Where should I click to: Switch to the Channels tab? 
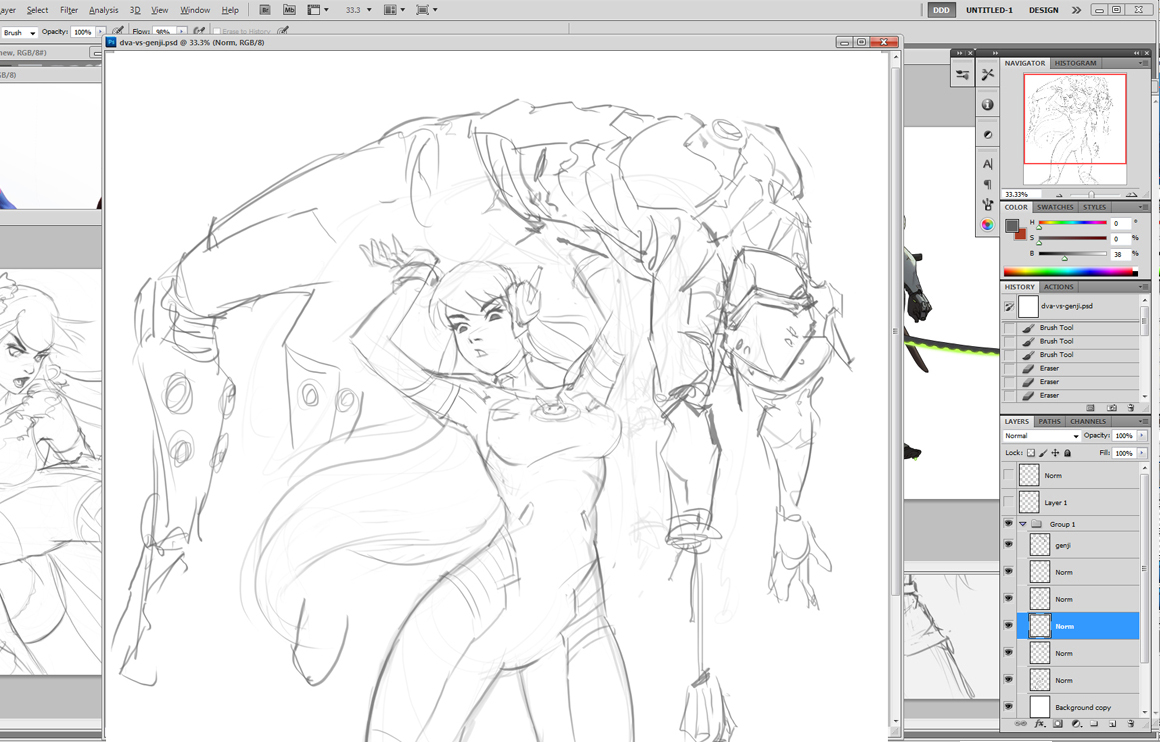1088,421
